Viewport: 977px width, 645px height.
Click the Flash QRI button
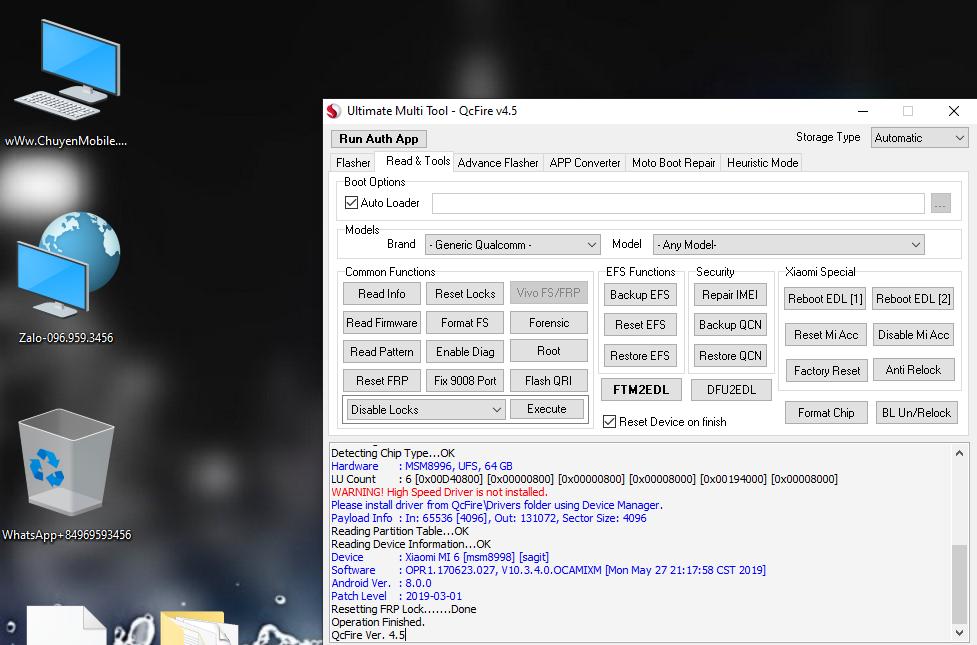[549, 380]
